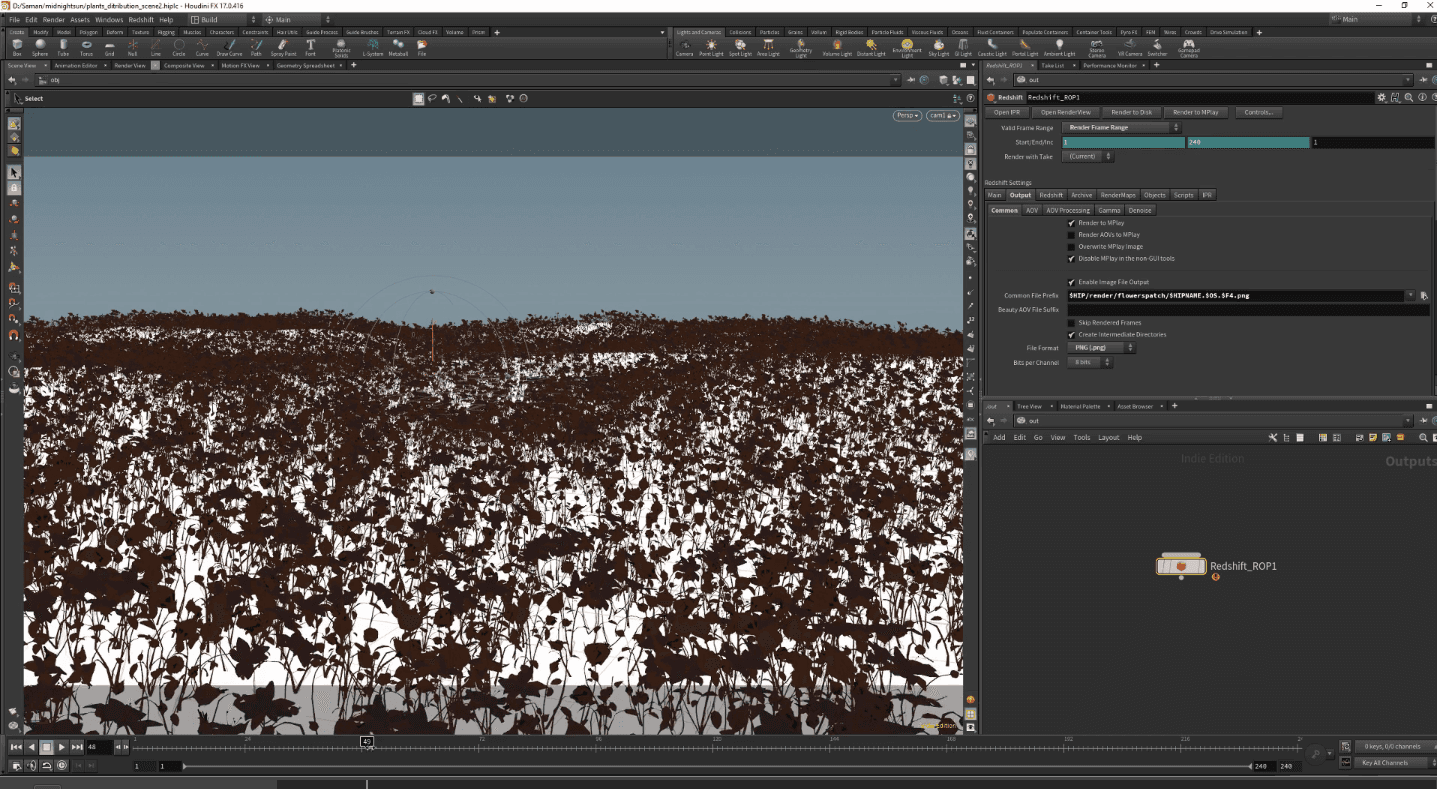1437x789 pixels.
Task: Choose the L-System shelf tool
Action: tap(373, 46)
